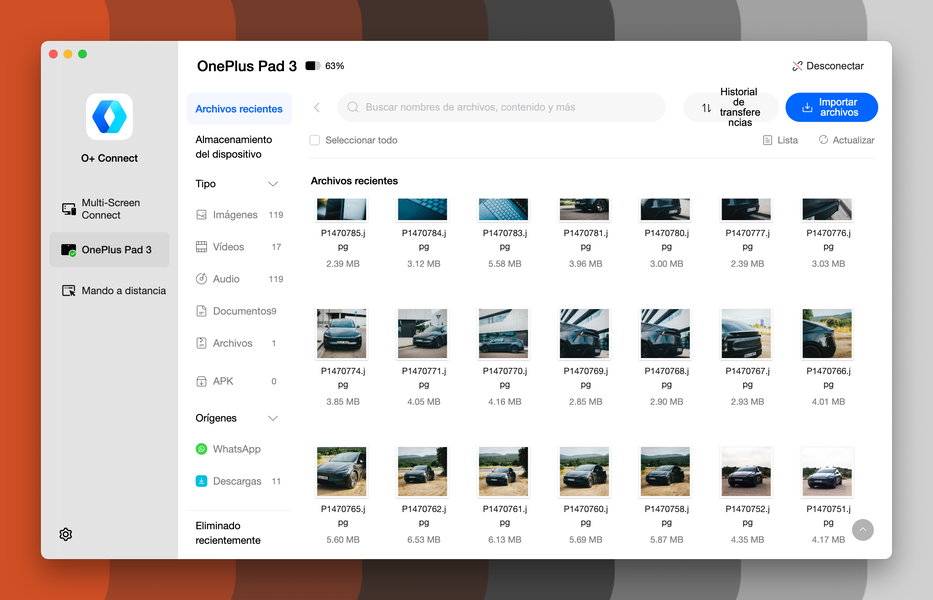The image size is (933, 600).
Task: Open Historial de transferencias
Action: 731,107
